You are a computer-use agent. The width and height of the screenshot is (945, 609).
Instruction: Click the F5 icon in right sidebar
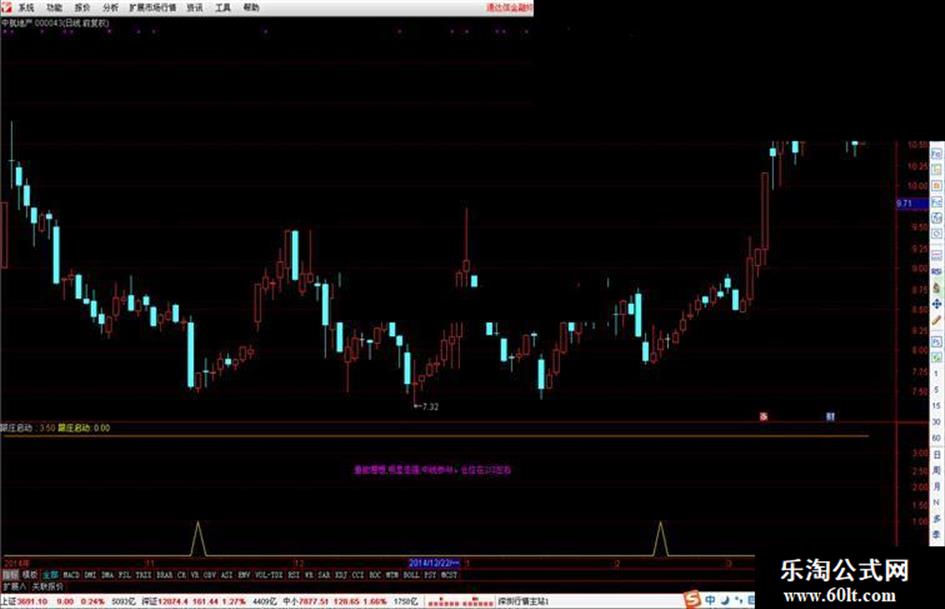[937, 342]
